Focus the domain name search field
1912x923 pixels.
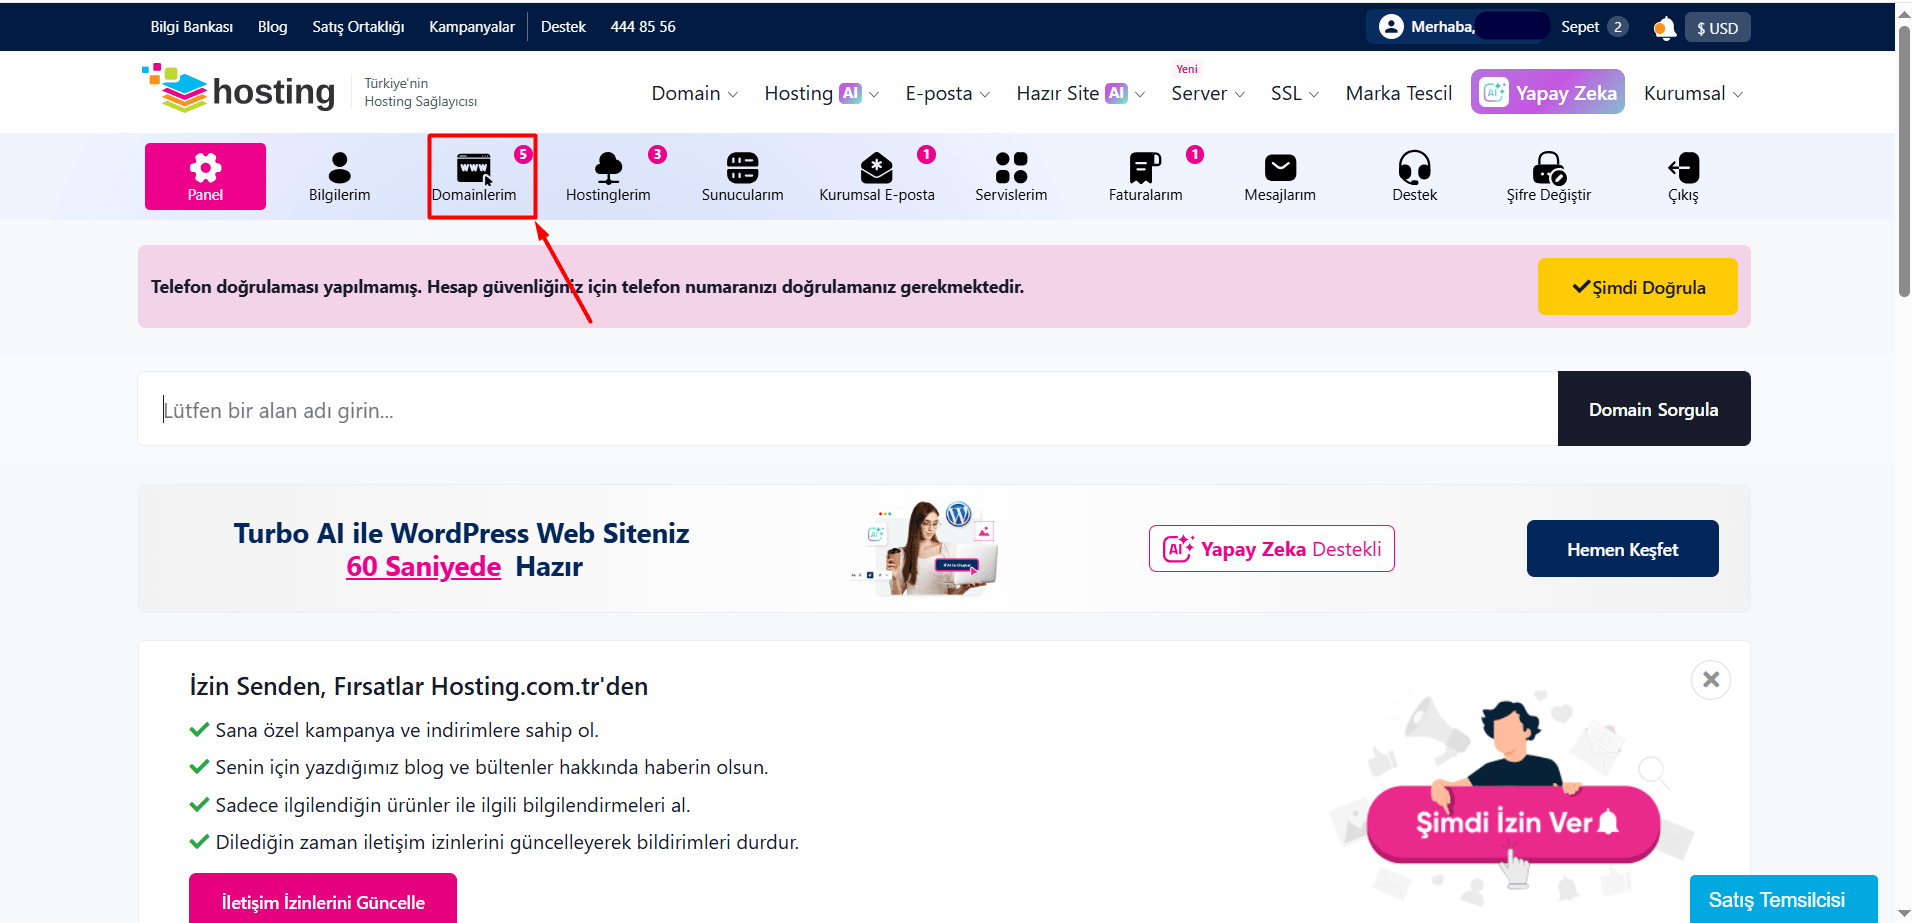pyautogui.click(x=848, y=409)
